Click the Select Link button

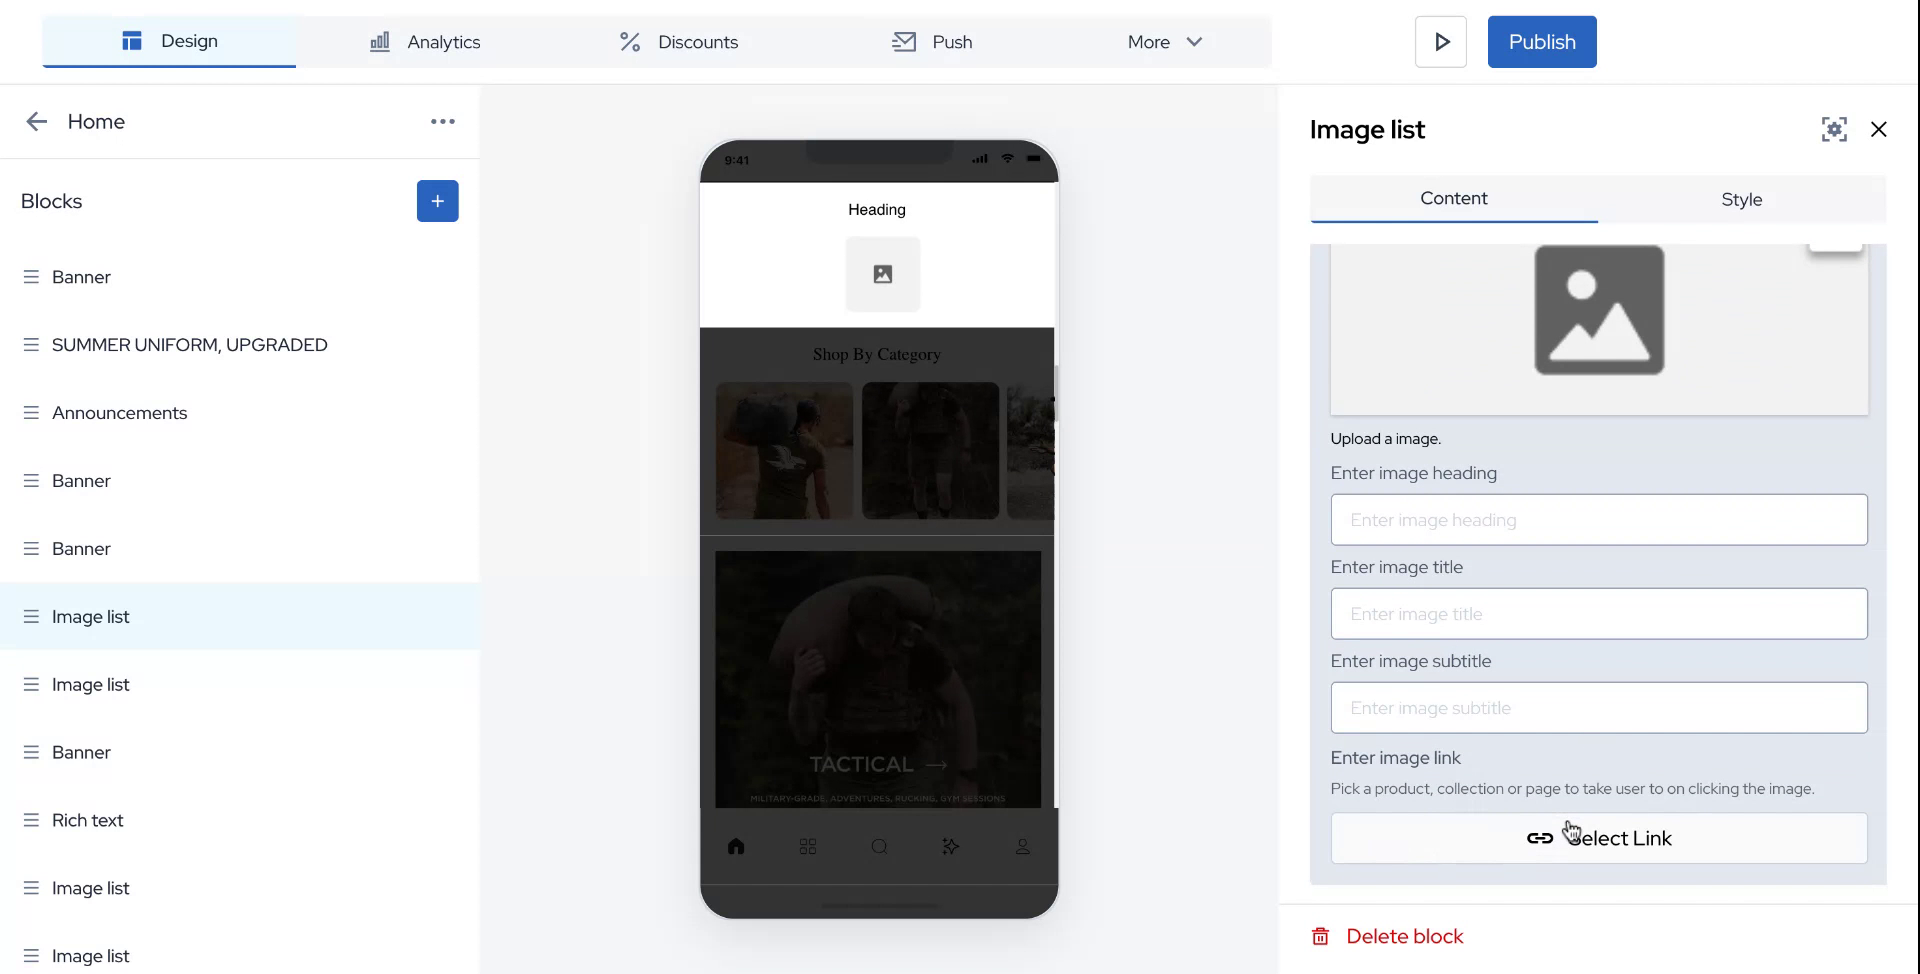pyautogui.click(x=1598, y=838)
